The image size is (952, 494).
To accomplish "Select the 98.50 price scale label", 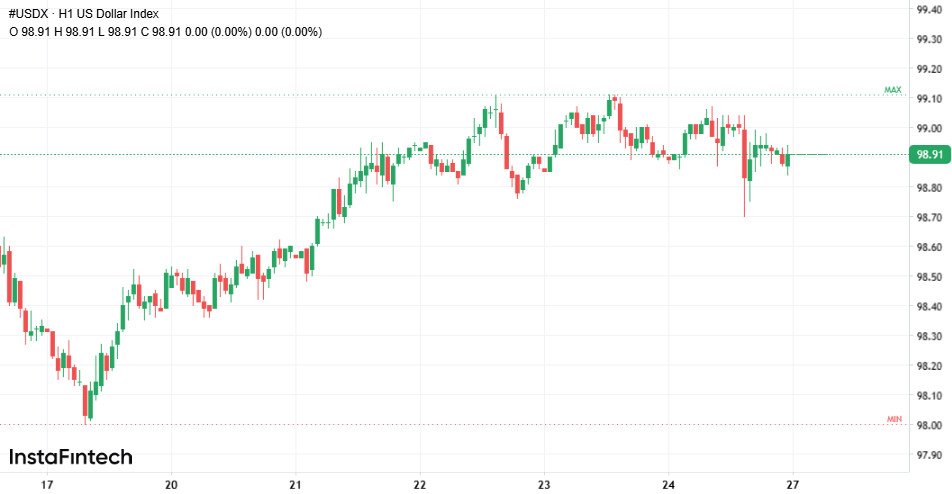I will [929, 277].
